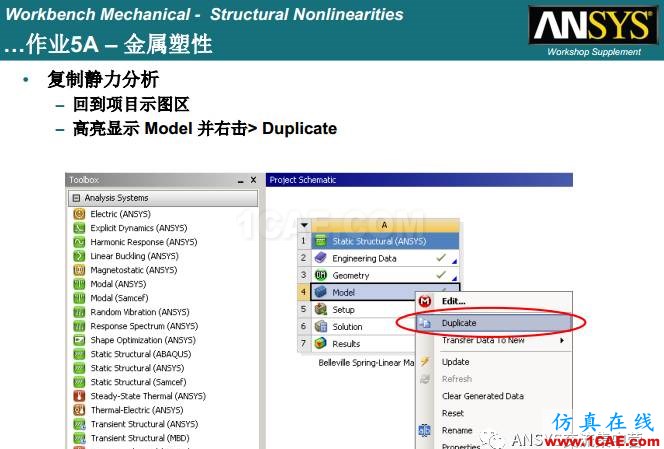Screen dimensions: 664x449
Task: Select the Modal (Samcef) icon
Action: [x=79, y=298]
